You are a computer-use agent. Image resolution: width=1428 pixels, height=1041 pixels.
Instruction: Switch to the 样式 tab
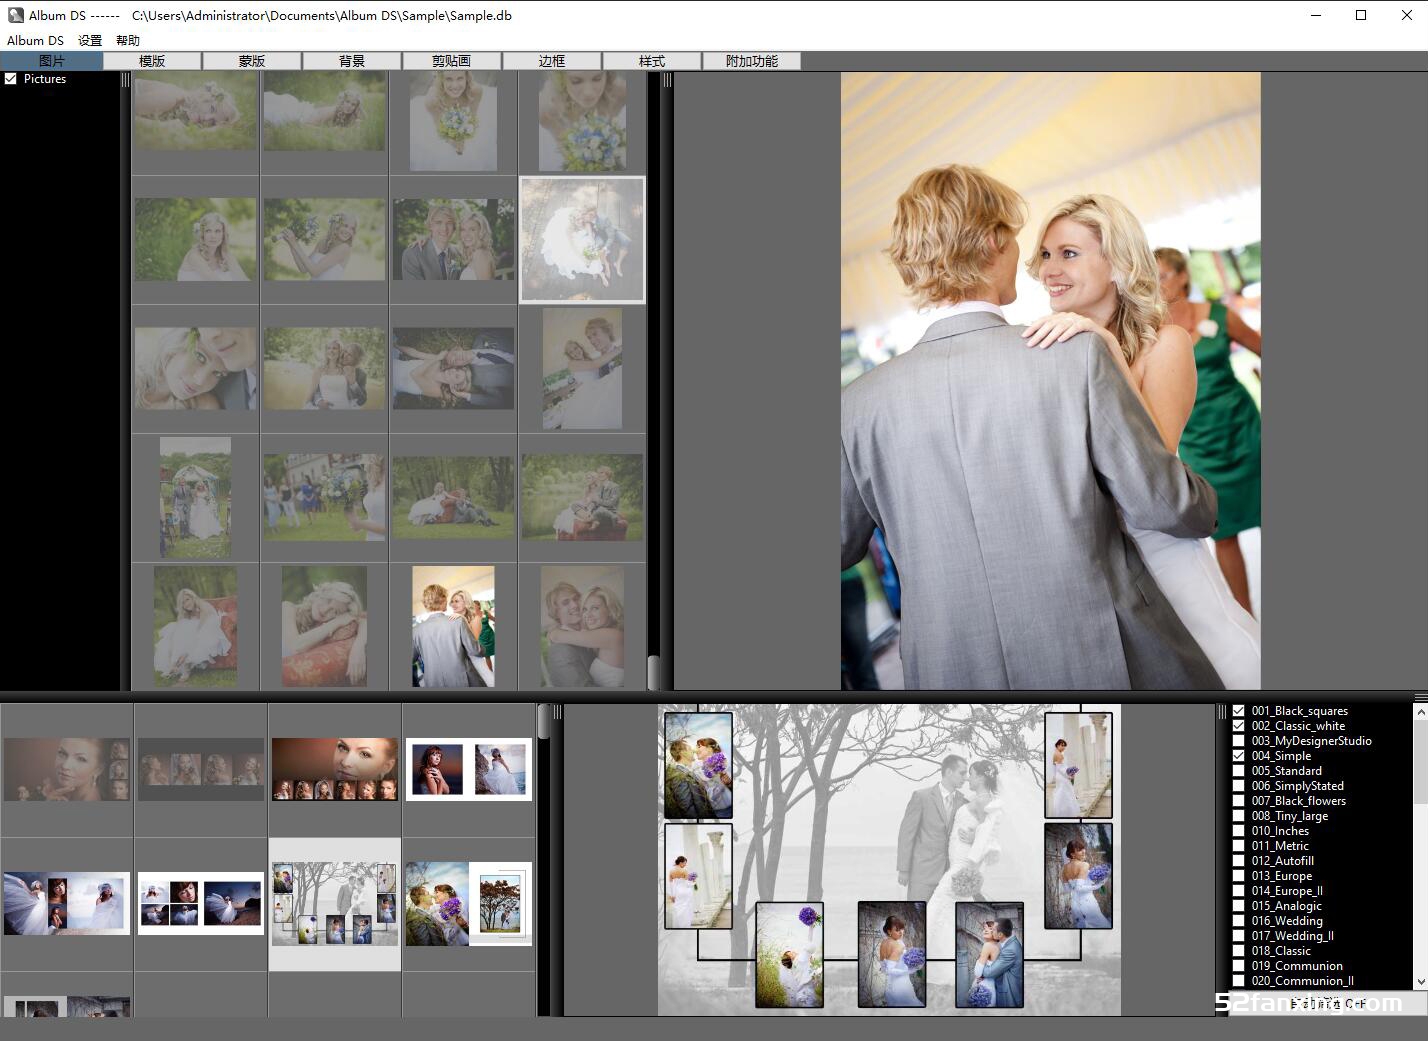(x=652, y=61)
